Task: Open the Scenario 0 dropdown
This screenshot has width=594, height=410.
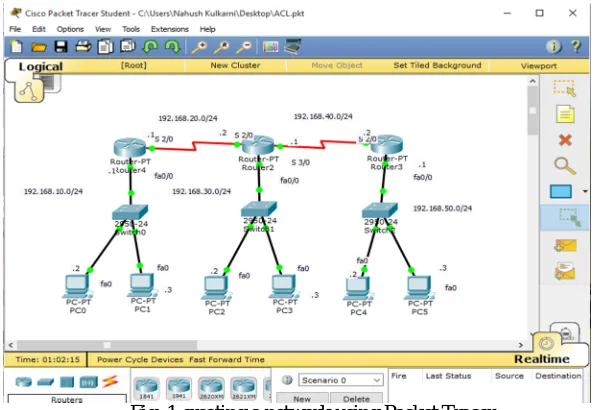Action: click(340, 380)
